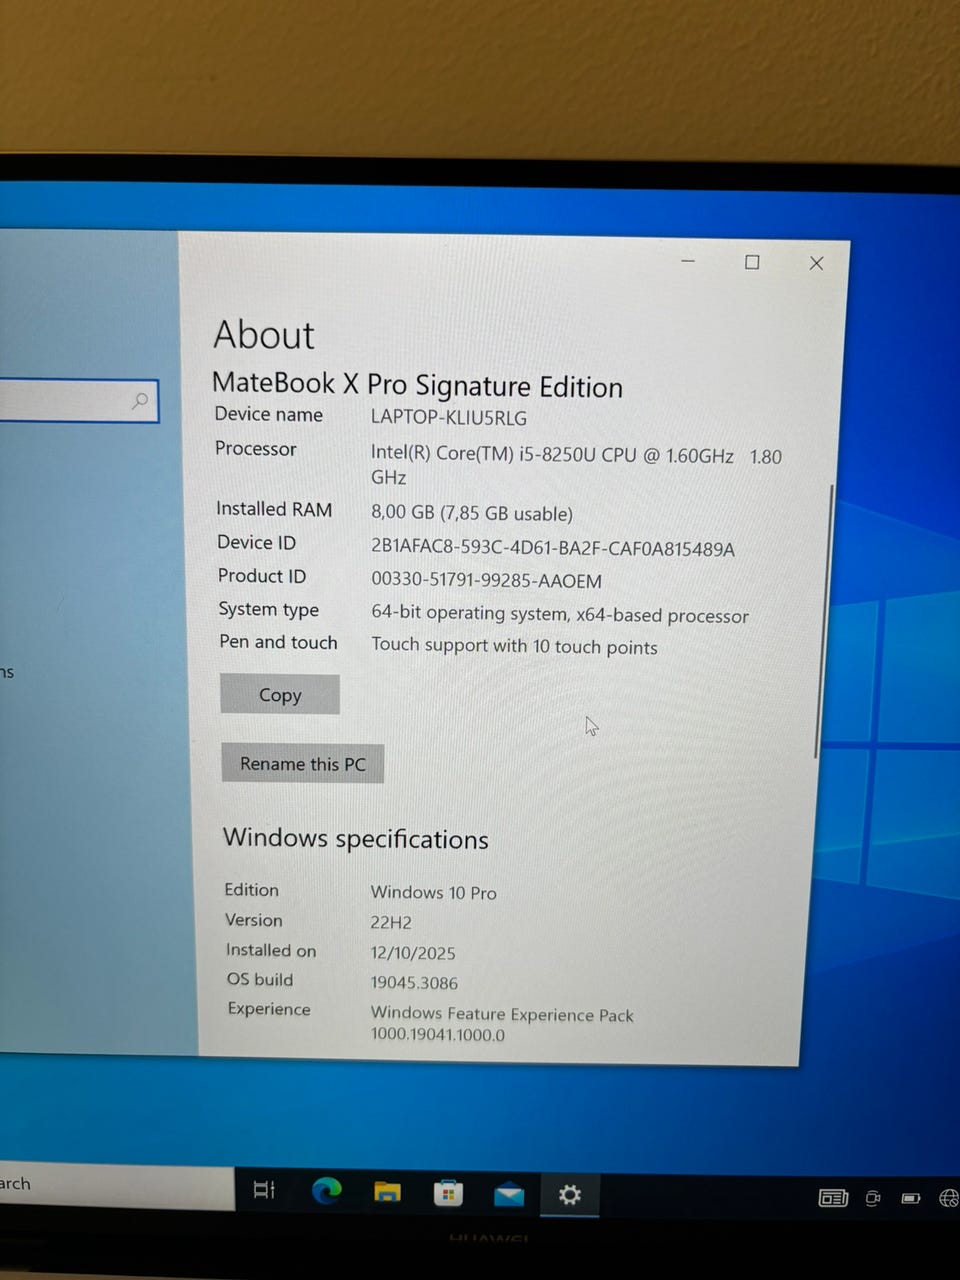
Task: Click the 64-bit operating system text
Action: pyautogui.click(x=559, y=614)
